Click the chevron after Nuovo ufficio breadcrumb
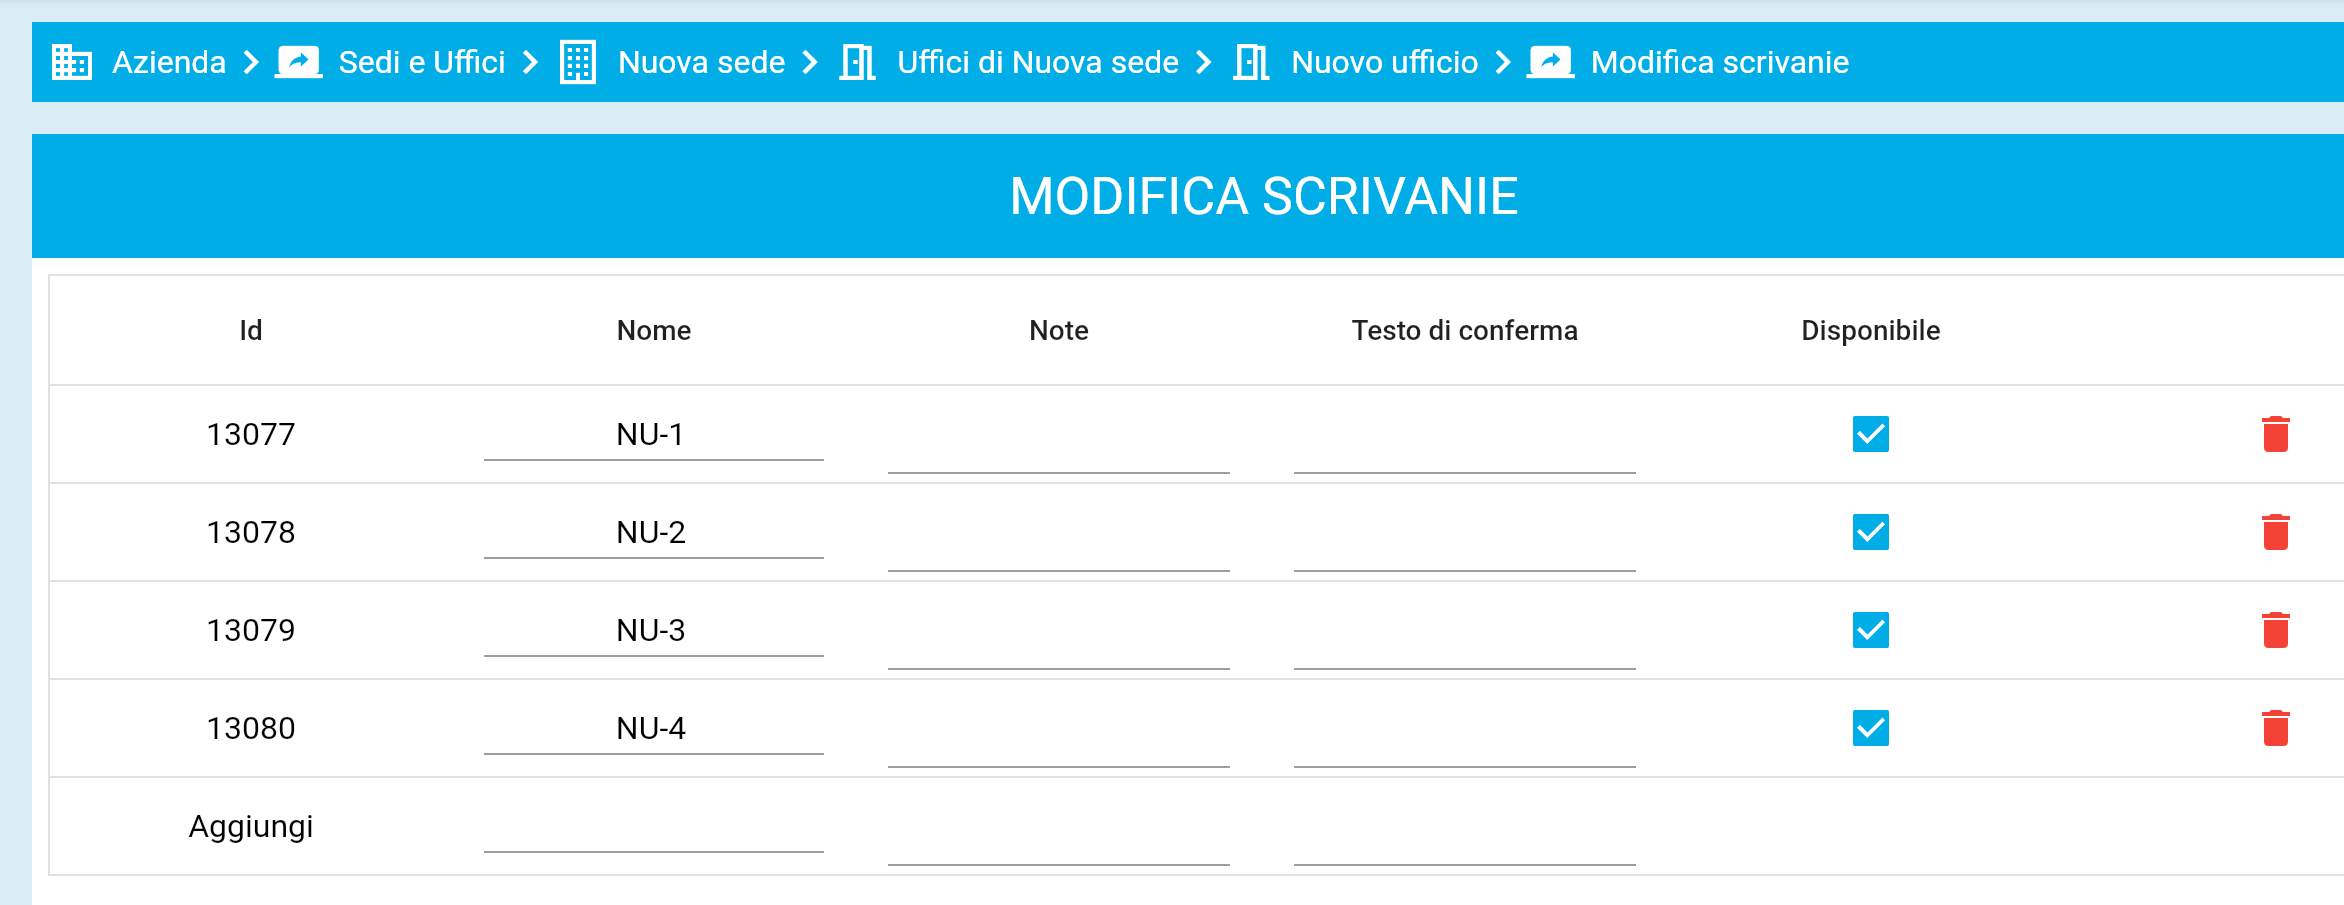2344x905 pixels. (x=1503, y=62)
